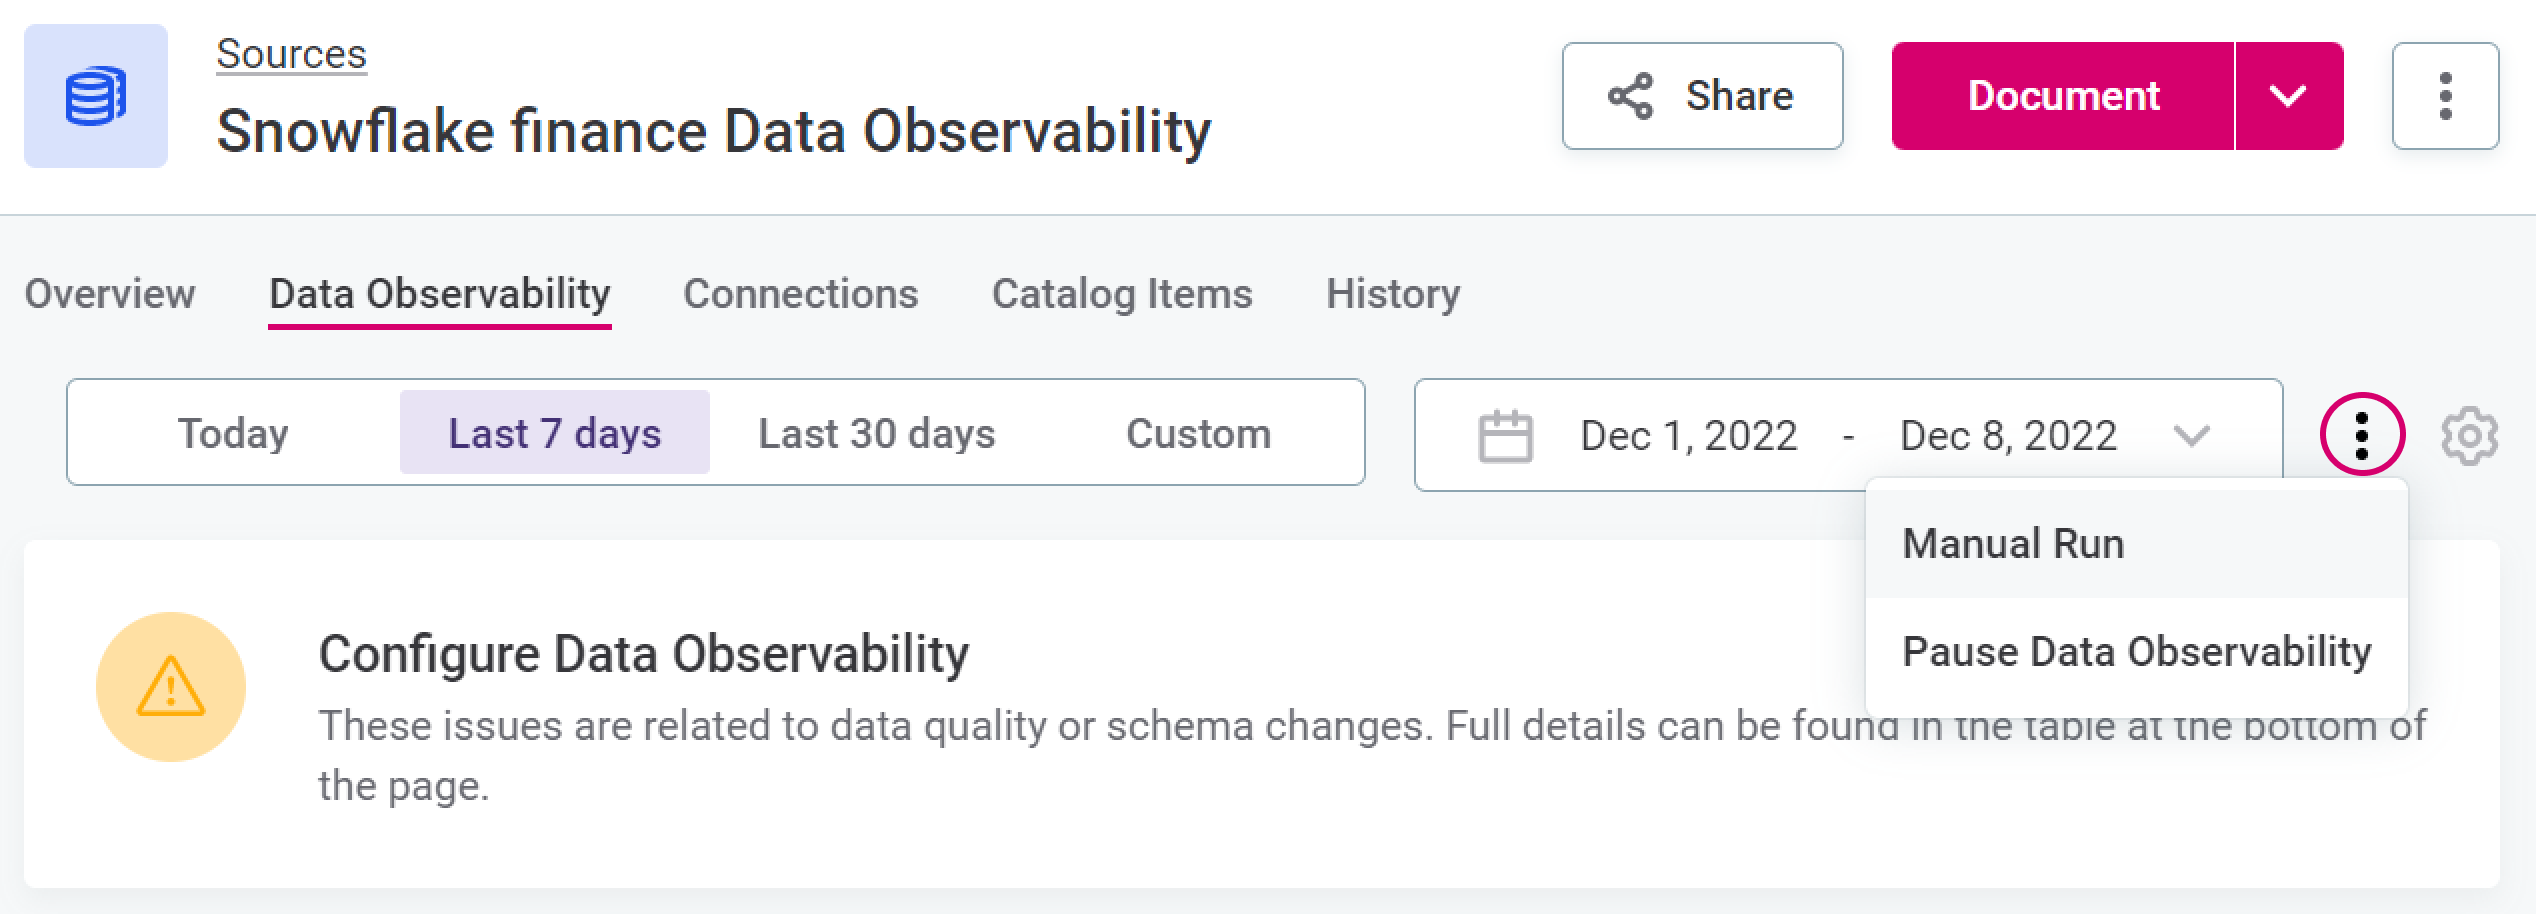
Task: Click the Document button
Action: (2063, 96)
